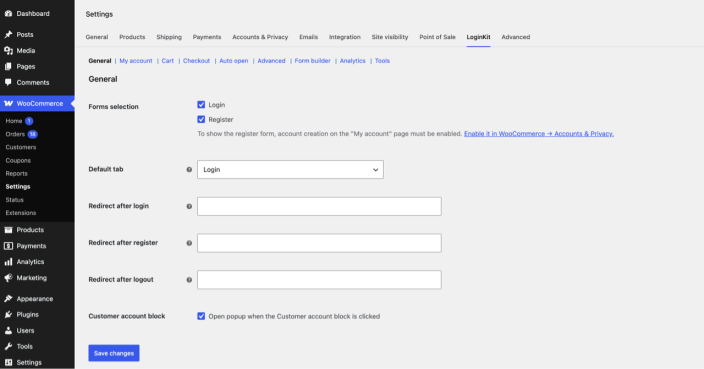Click the Orders count badge
The height and width of the screenshot is (369, 704).
(32, 134)
